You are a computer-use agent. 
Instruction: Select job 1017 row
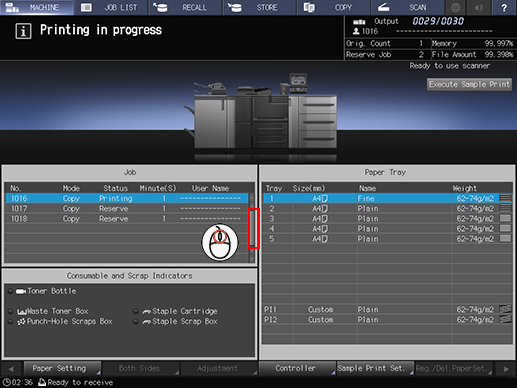(127, 209)
